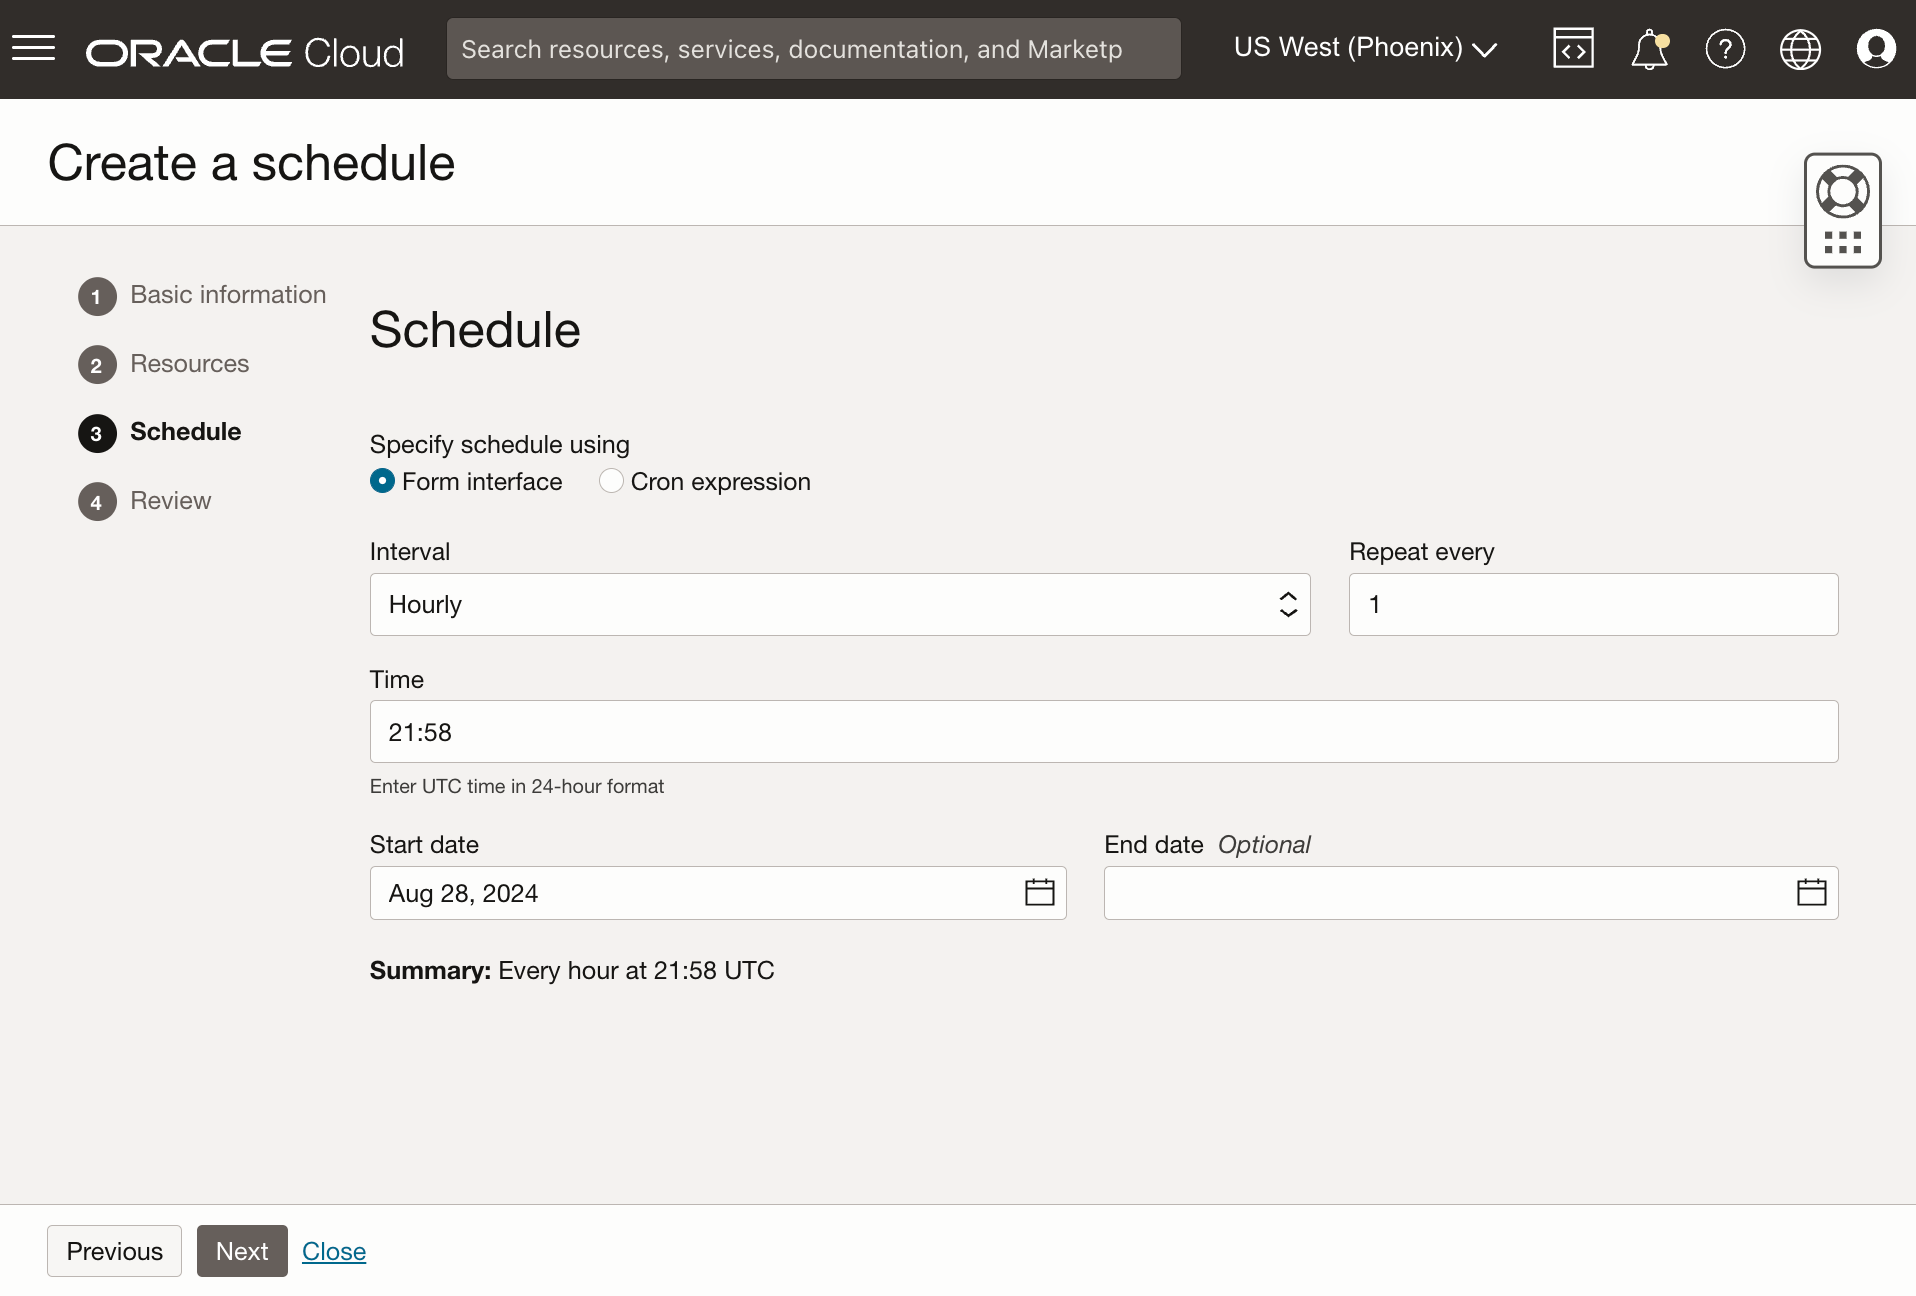Select the Cron expression radio option
The image size is (1916, 1296).
611,481
